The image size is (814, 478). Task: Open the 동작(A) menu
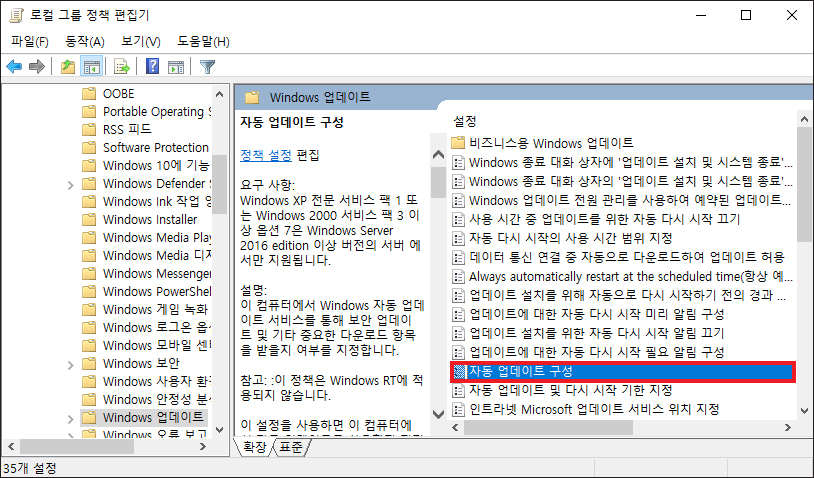tap(85, 42)
